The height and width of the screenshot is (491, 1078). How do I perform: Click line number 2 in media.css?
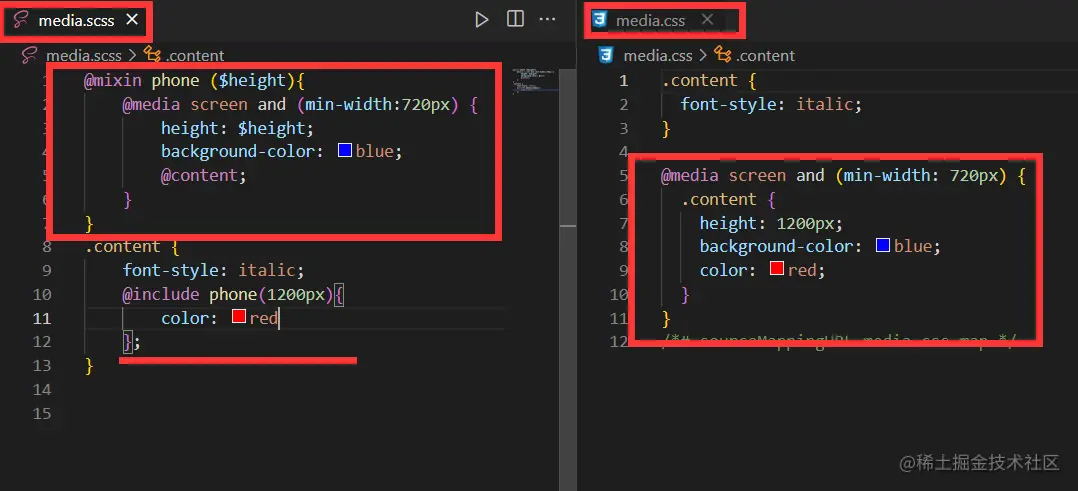[x=624, y=105]
